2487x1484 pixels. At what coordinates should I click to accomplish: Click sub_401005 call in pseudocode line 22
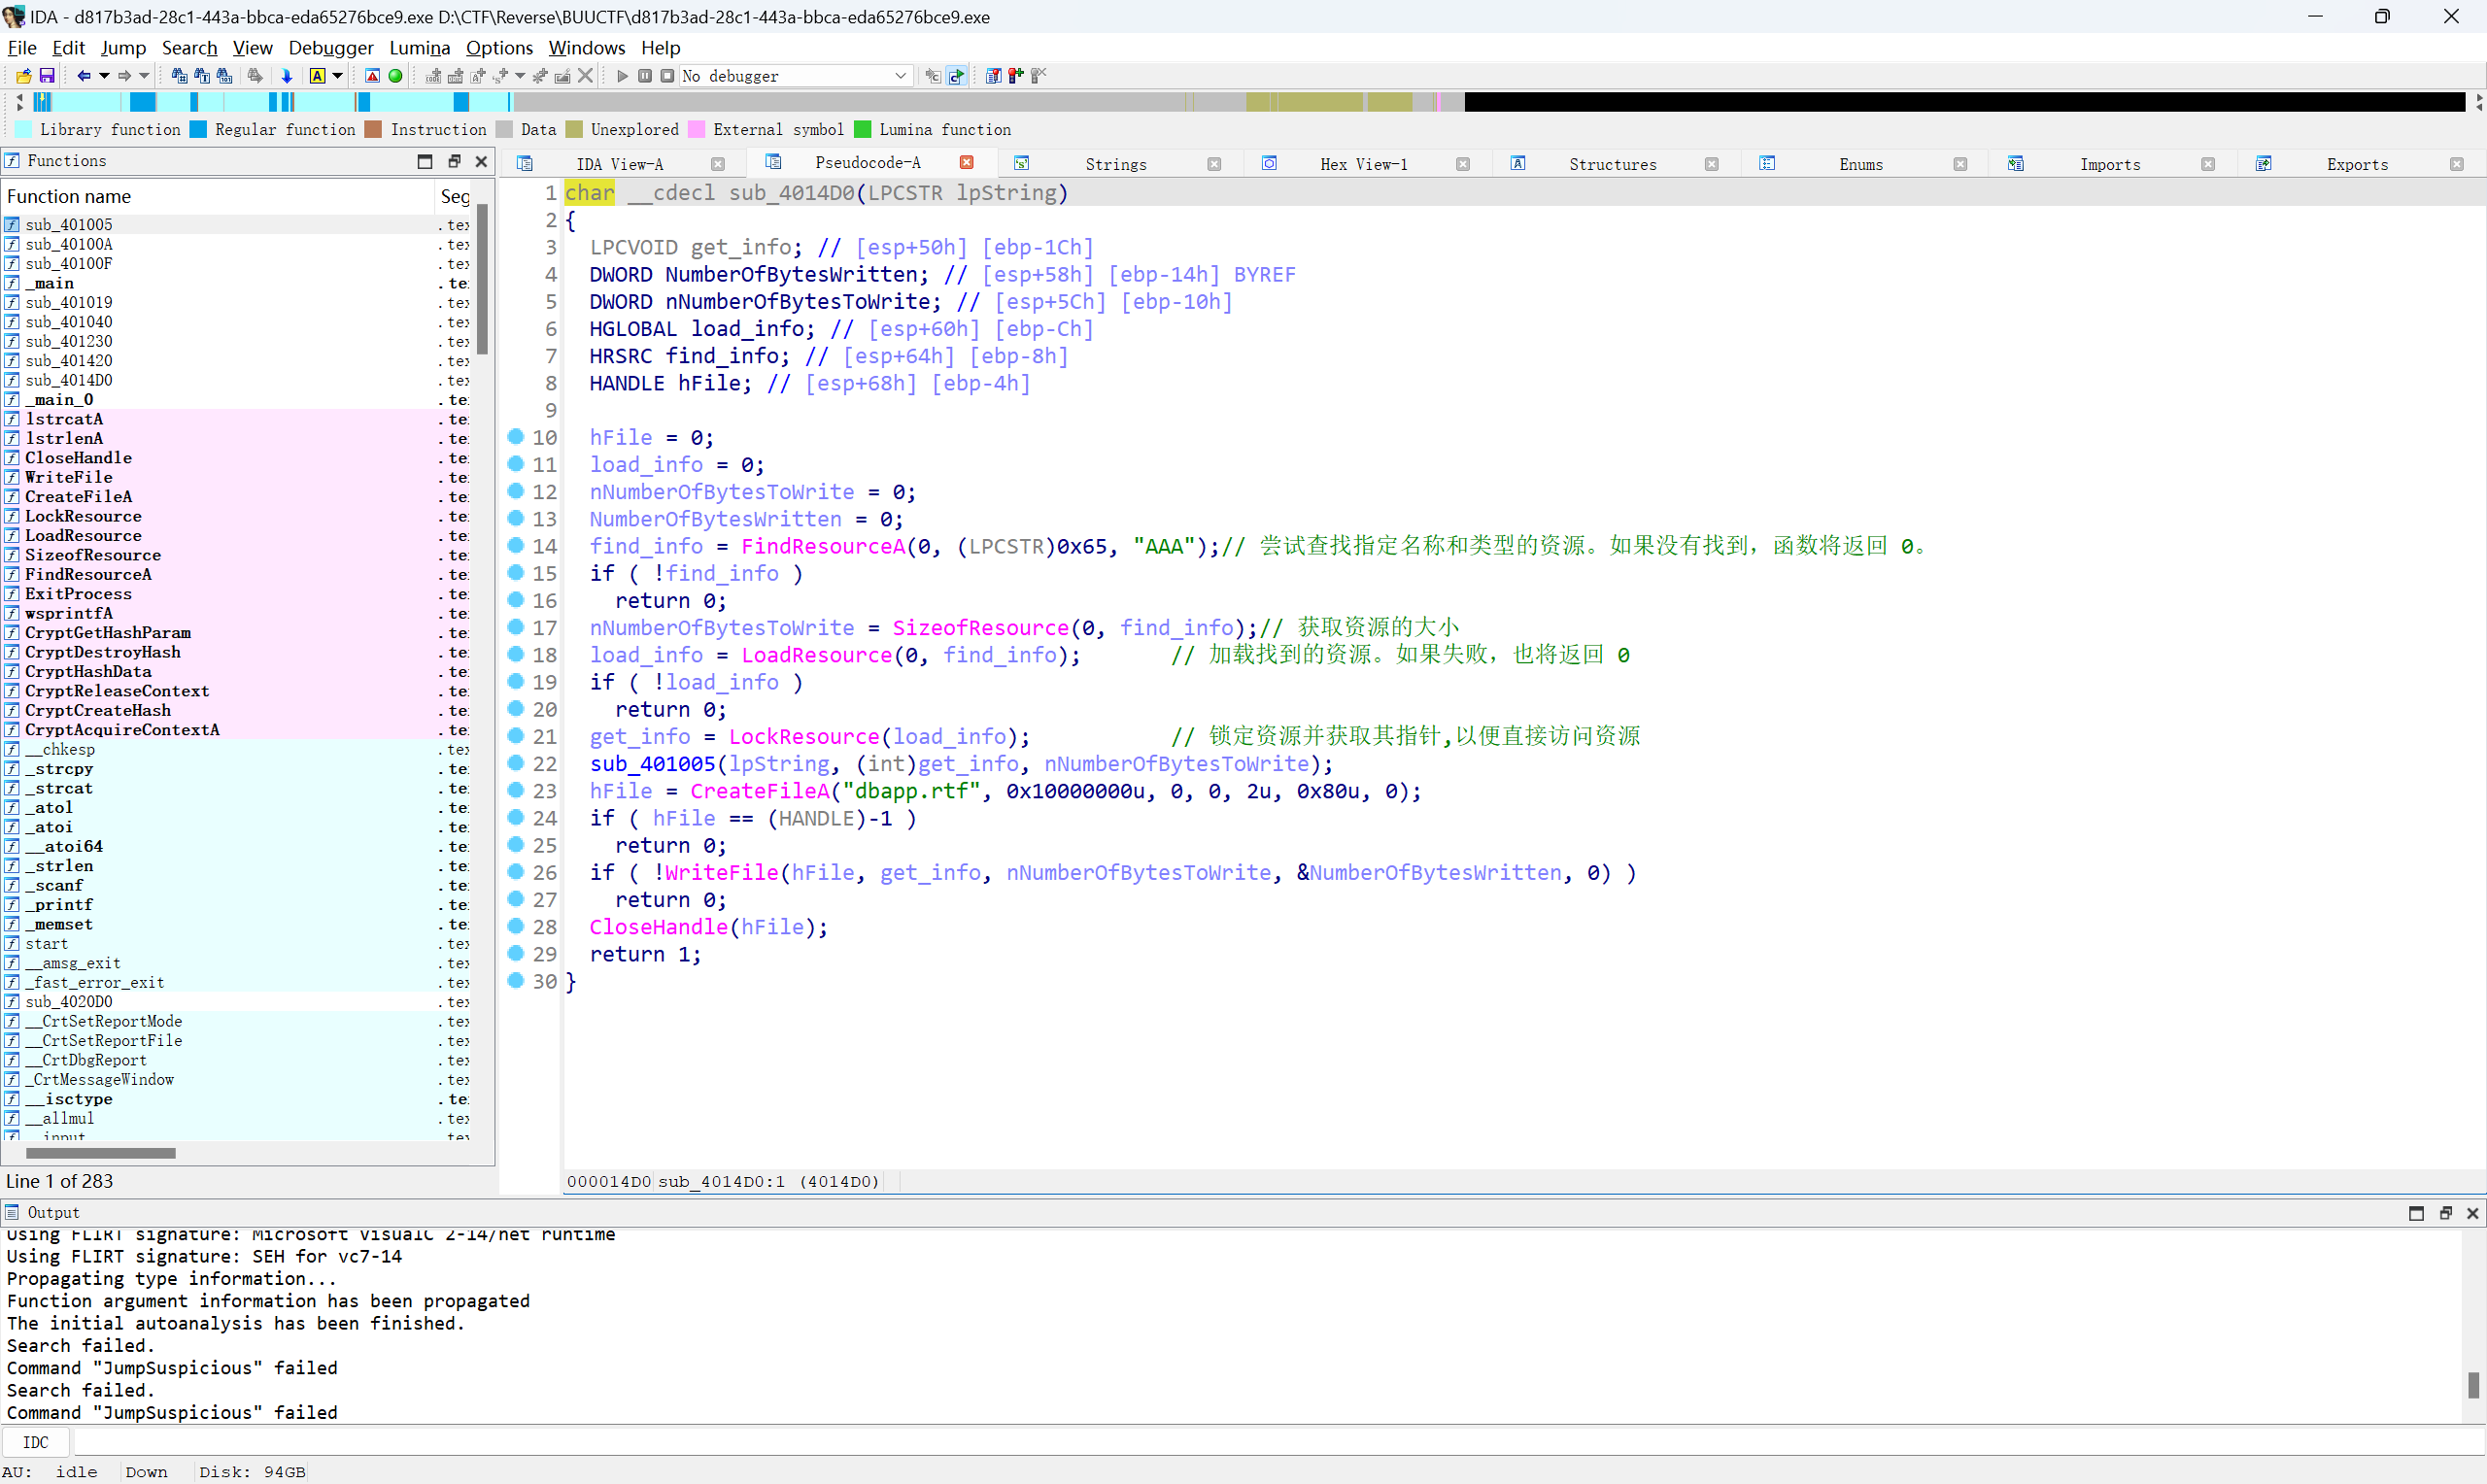tap(652, 764)
